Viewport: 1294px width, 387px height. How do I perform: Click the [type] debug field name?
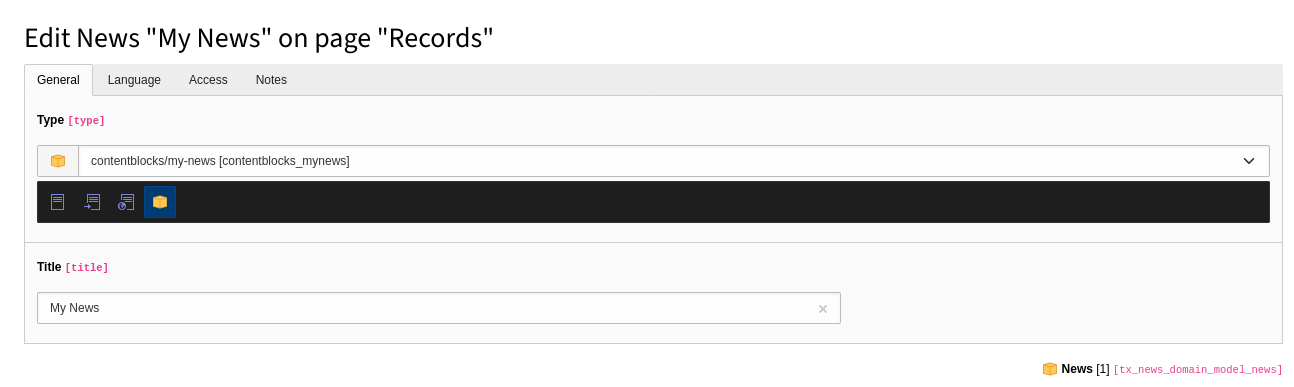coord(86,121)
